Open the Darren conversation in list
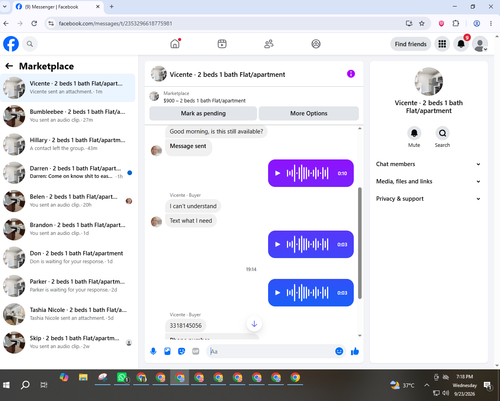Image resolution: width=500 pixels, height=401 pixels. [68, 172]
